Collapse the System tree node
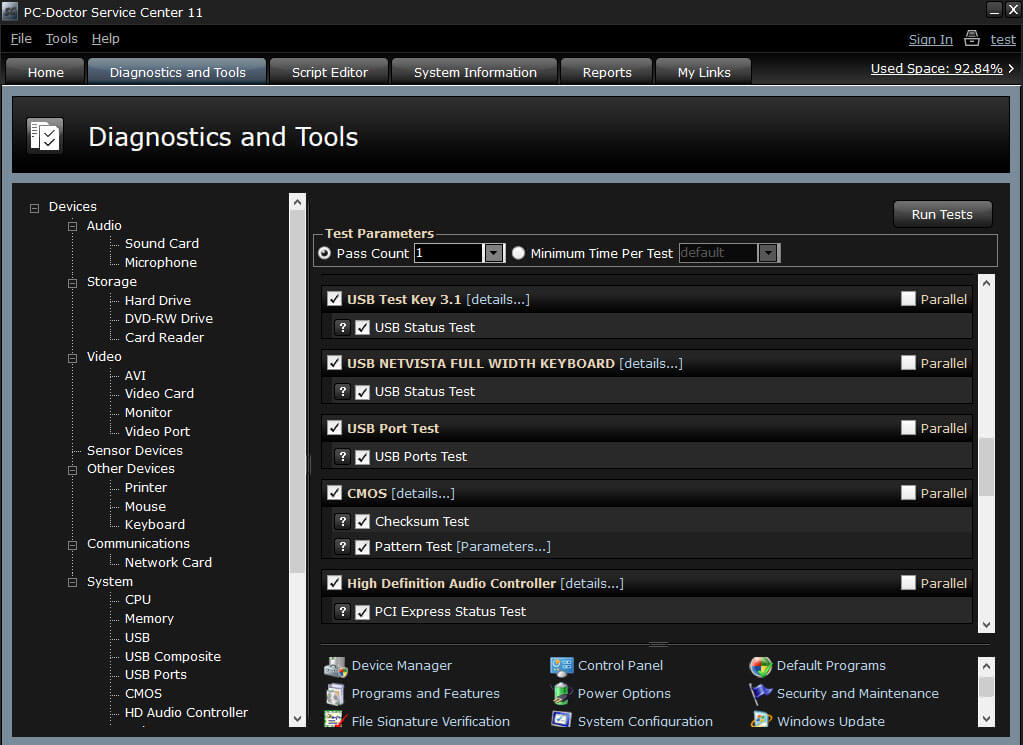The height and width of the screenshot is (745, 1023). point(72,583)
